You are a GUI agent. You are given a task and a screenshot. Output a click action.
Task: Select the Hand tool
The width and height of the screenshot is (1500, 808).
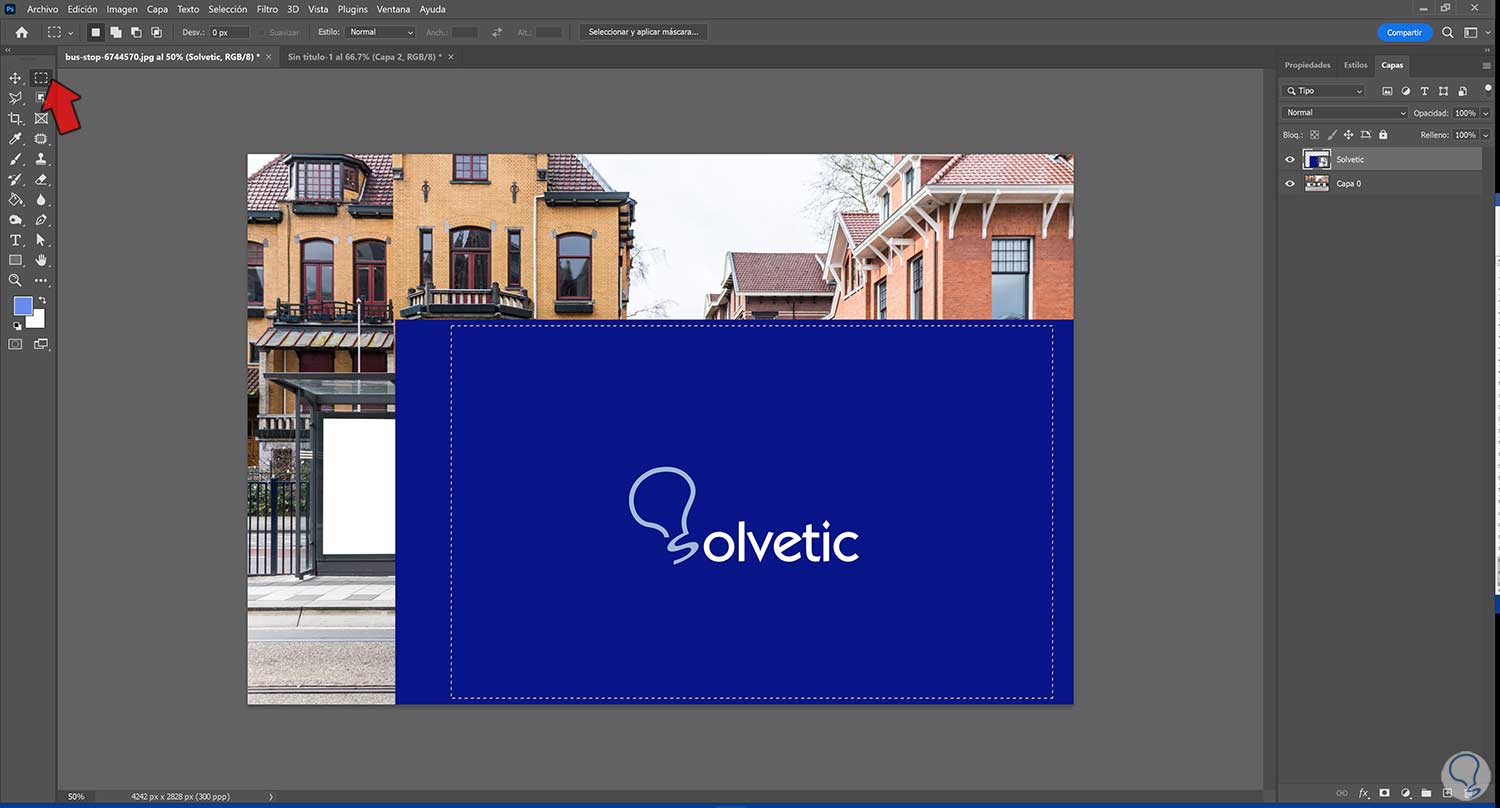tap(41, 260)
